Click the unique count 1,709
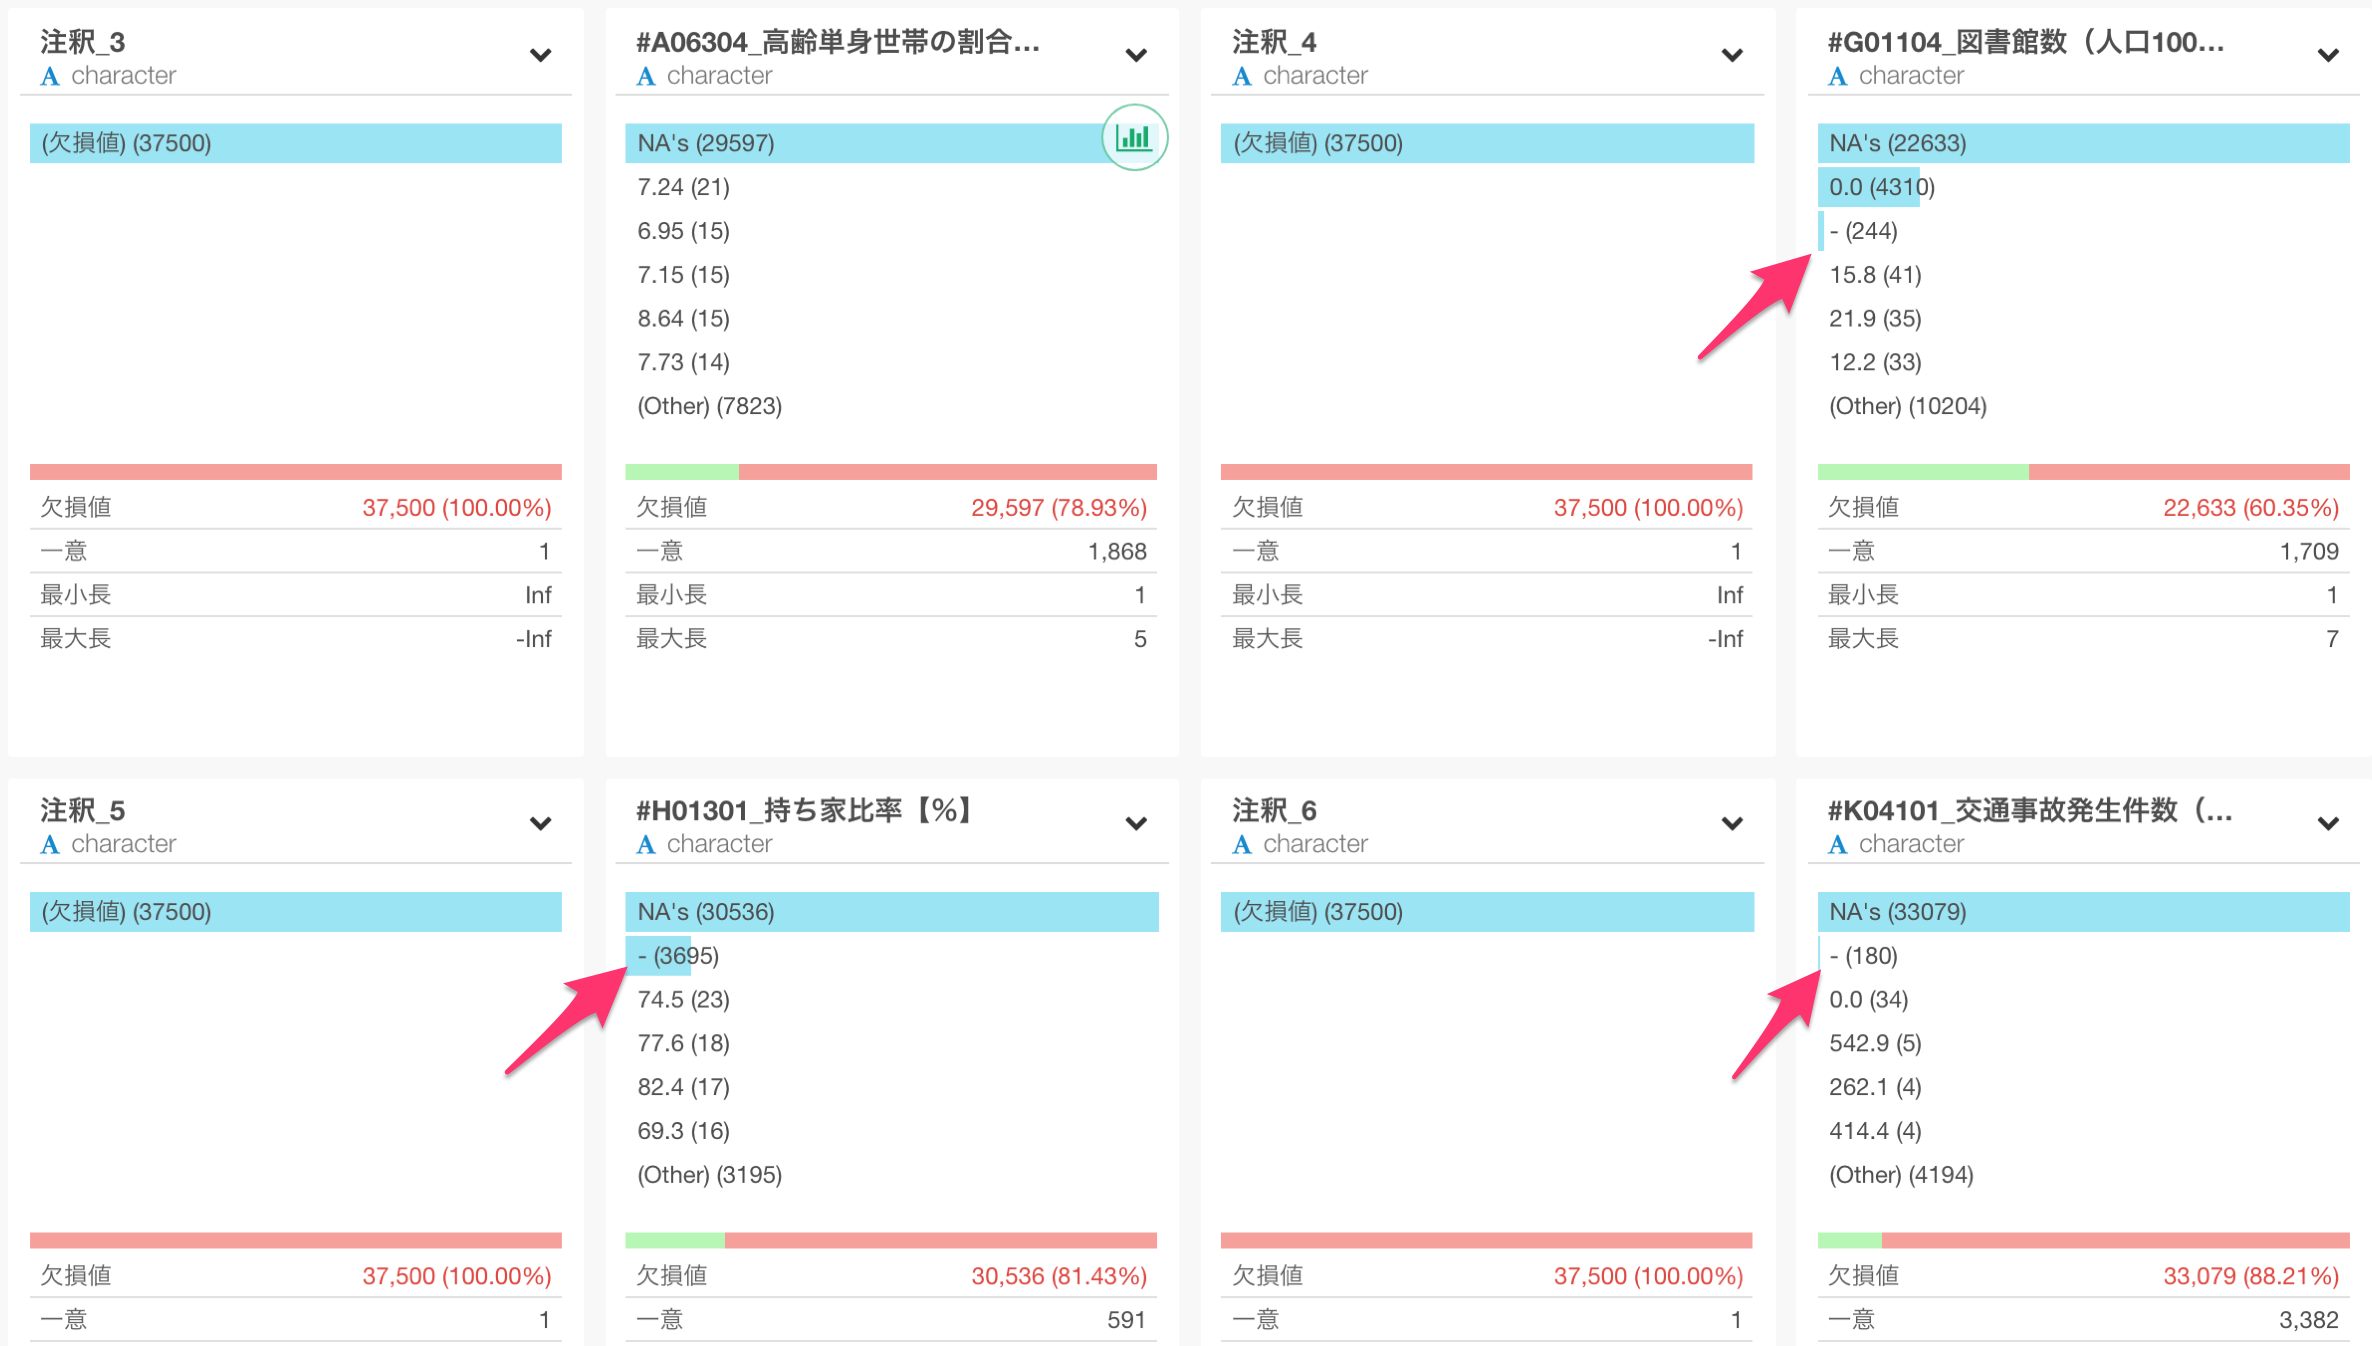2372x1346 pixels. click(2309, 551)
